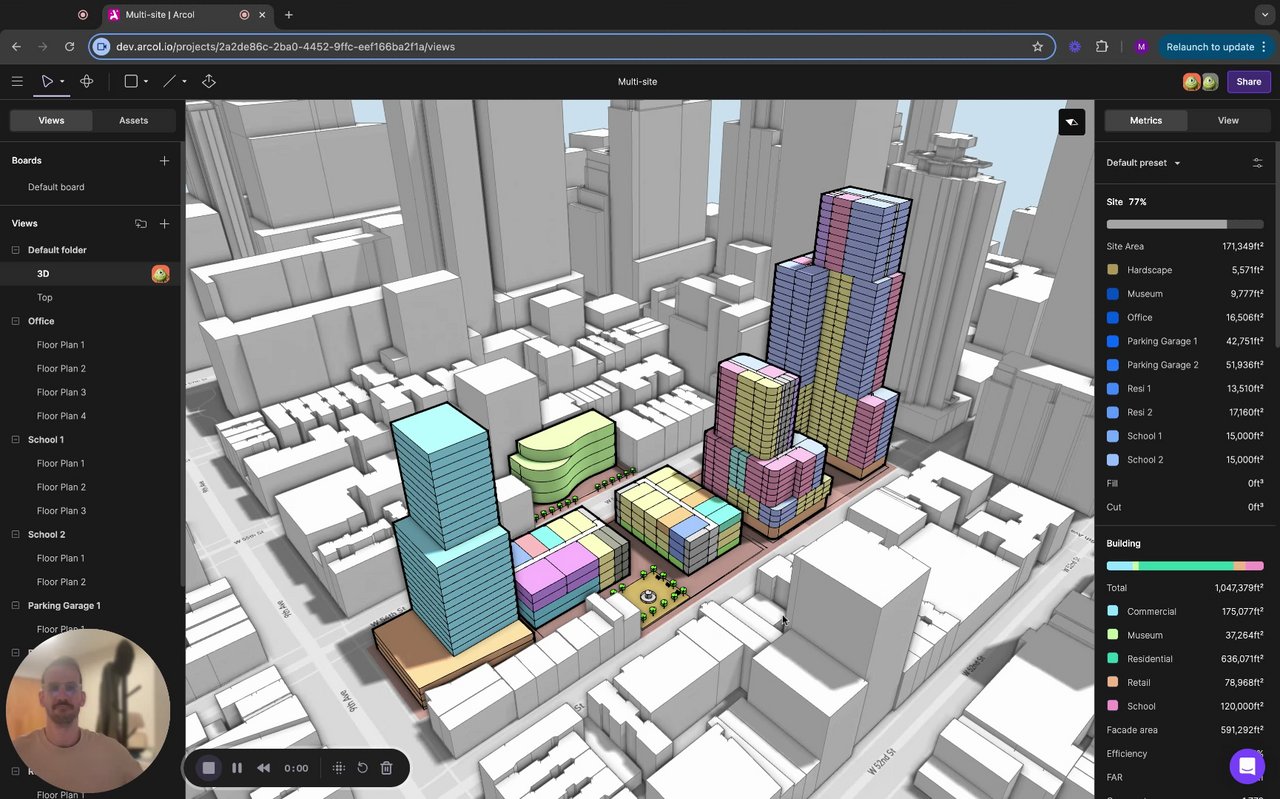The width and height of the screenshot is (1280, 799).
Task: Restart the recording
Action: [363, 768]
